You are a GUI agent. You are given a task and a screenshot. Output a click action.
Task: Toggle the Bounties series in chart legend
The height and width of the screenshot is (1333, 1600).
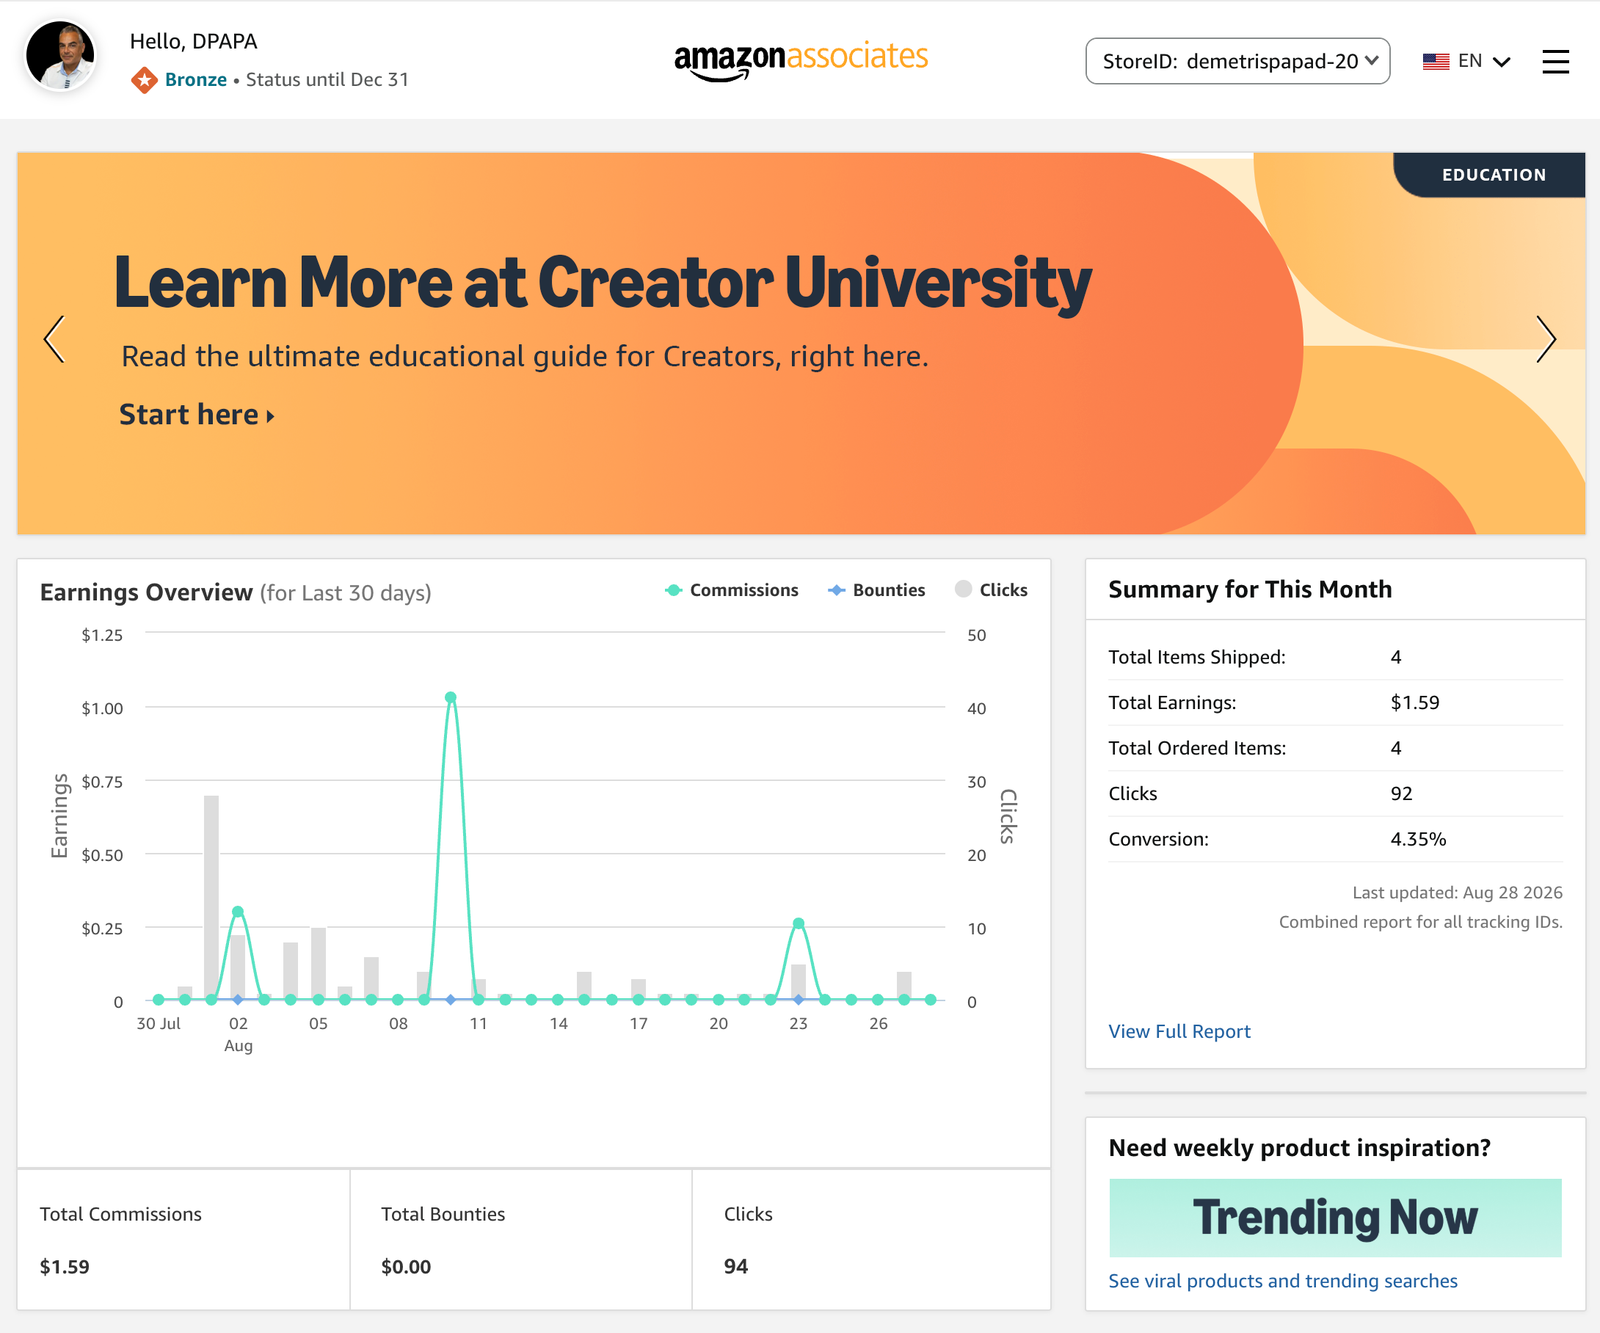[x=877, y=590]
